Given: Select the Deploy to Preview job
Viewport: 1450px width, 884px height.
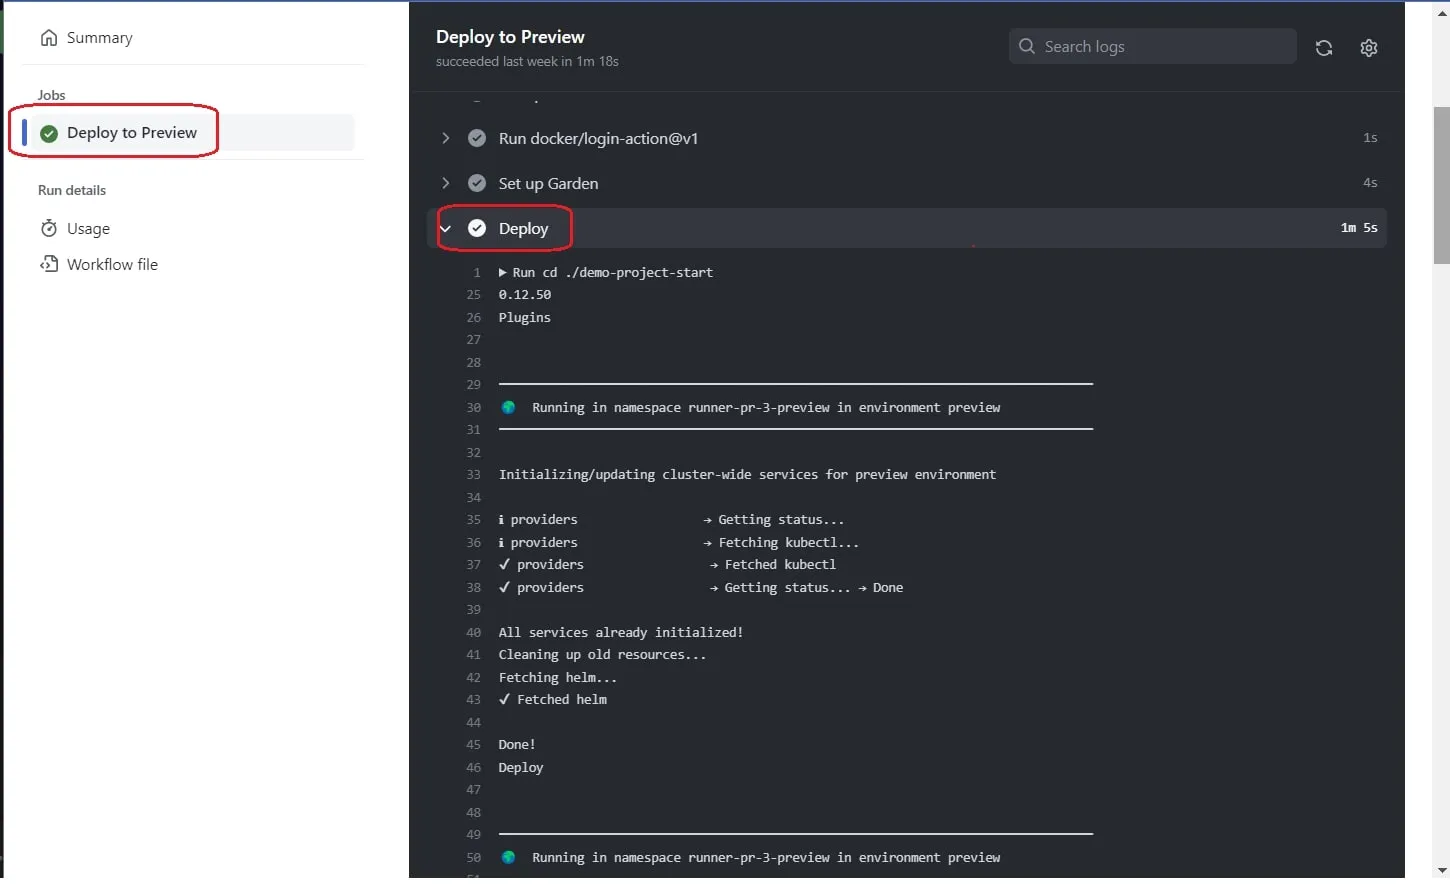Looking at the screenshot, I should click(x=131, y=132).
